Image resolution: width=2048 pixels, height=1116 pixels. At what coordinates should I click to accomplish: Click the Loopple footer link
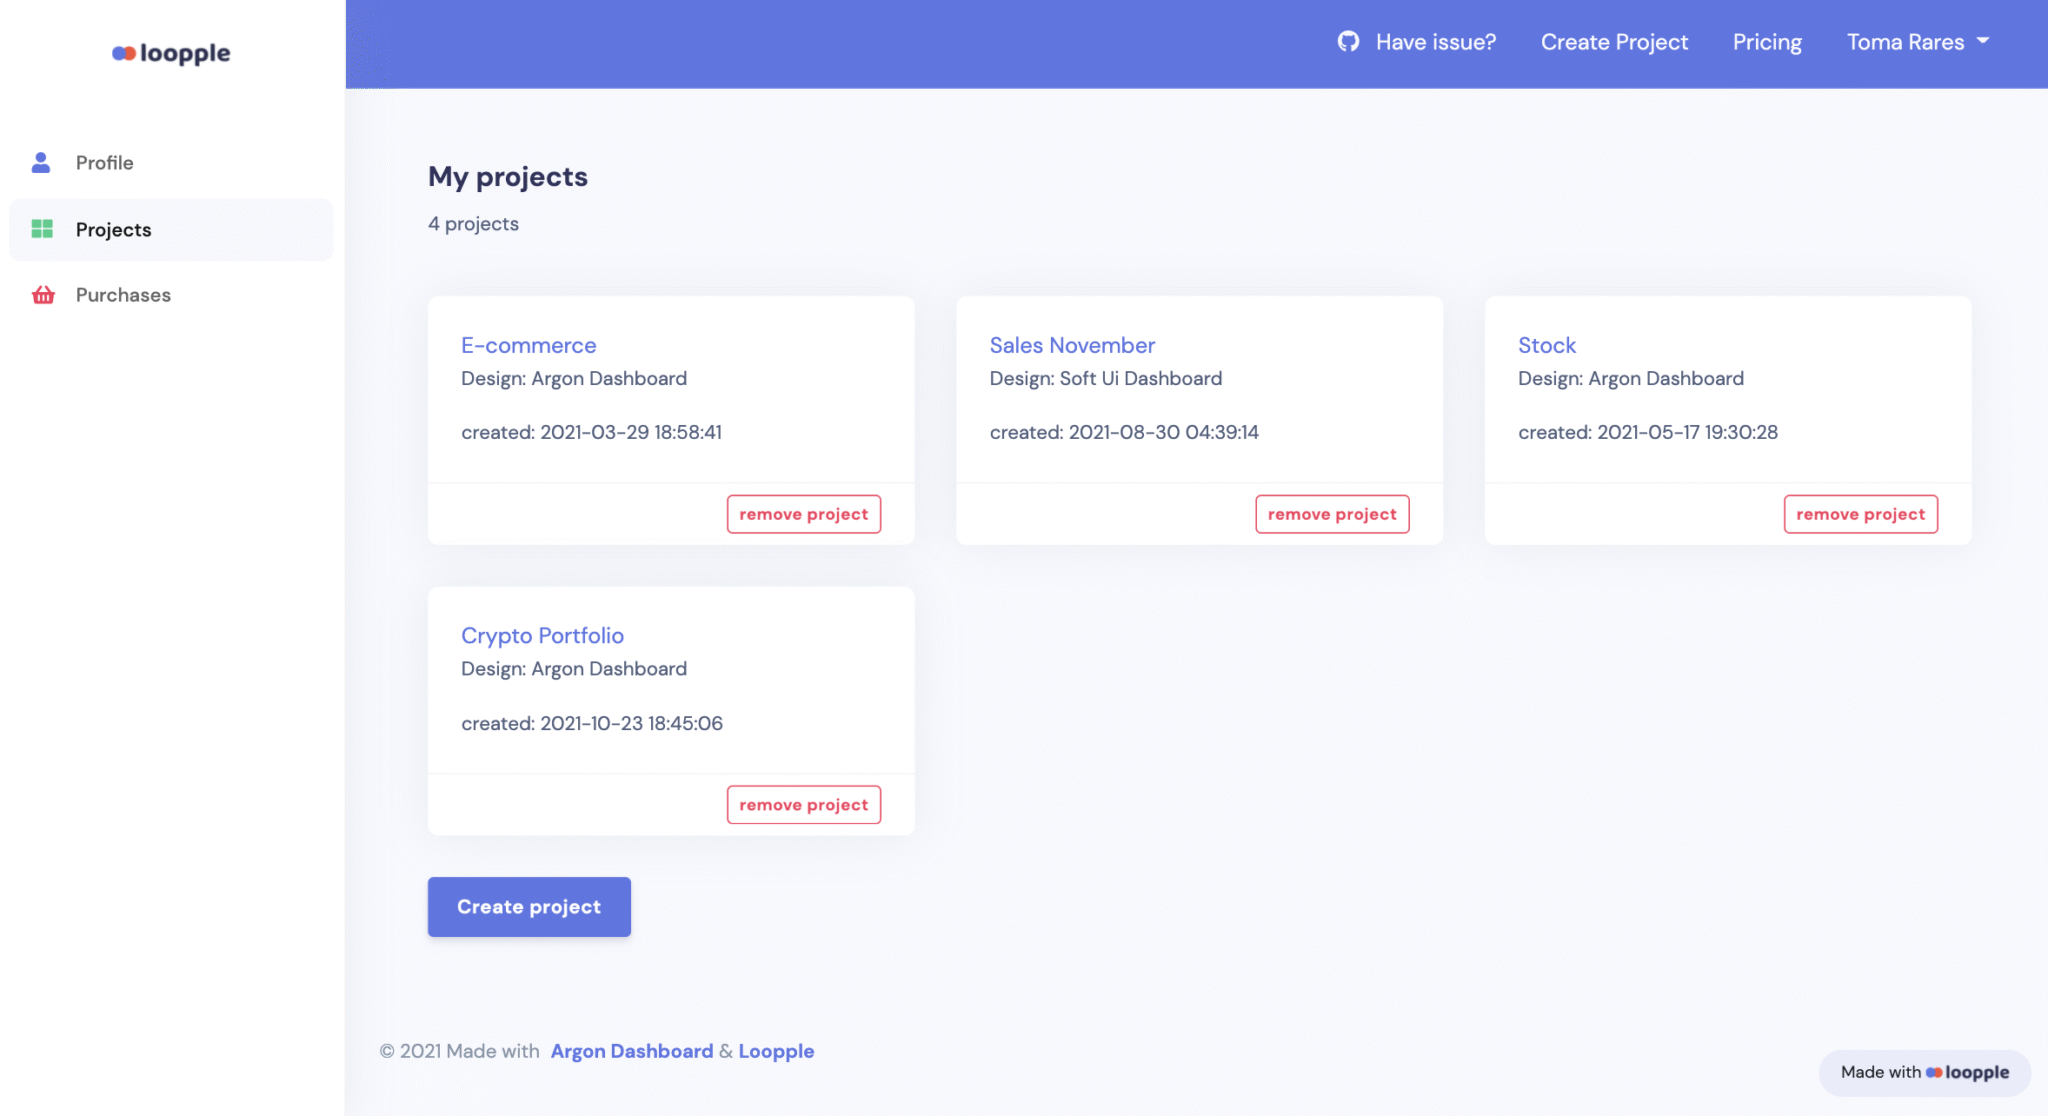(x=776, y=1050)
